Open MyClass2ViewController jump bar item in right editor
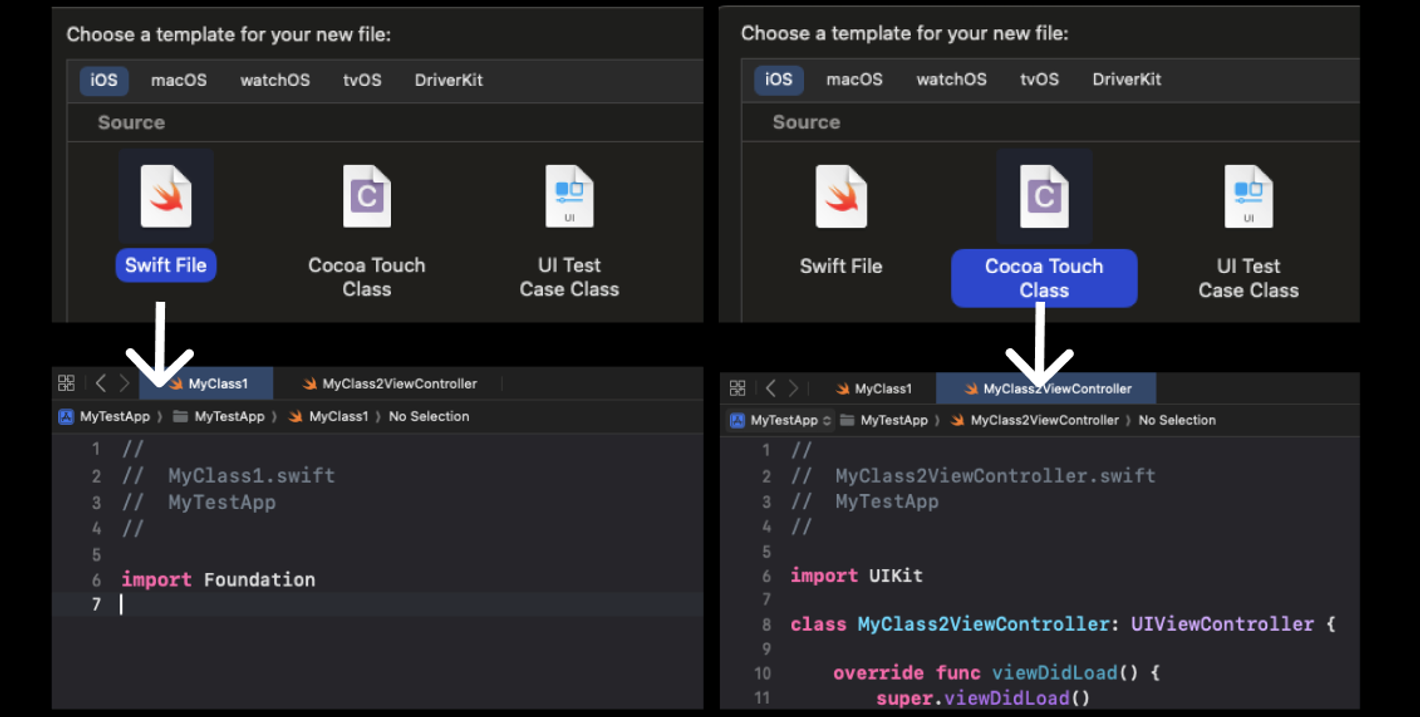 [1035, 421]
